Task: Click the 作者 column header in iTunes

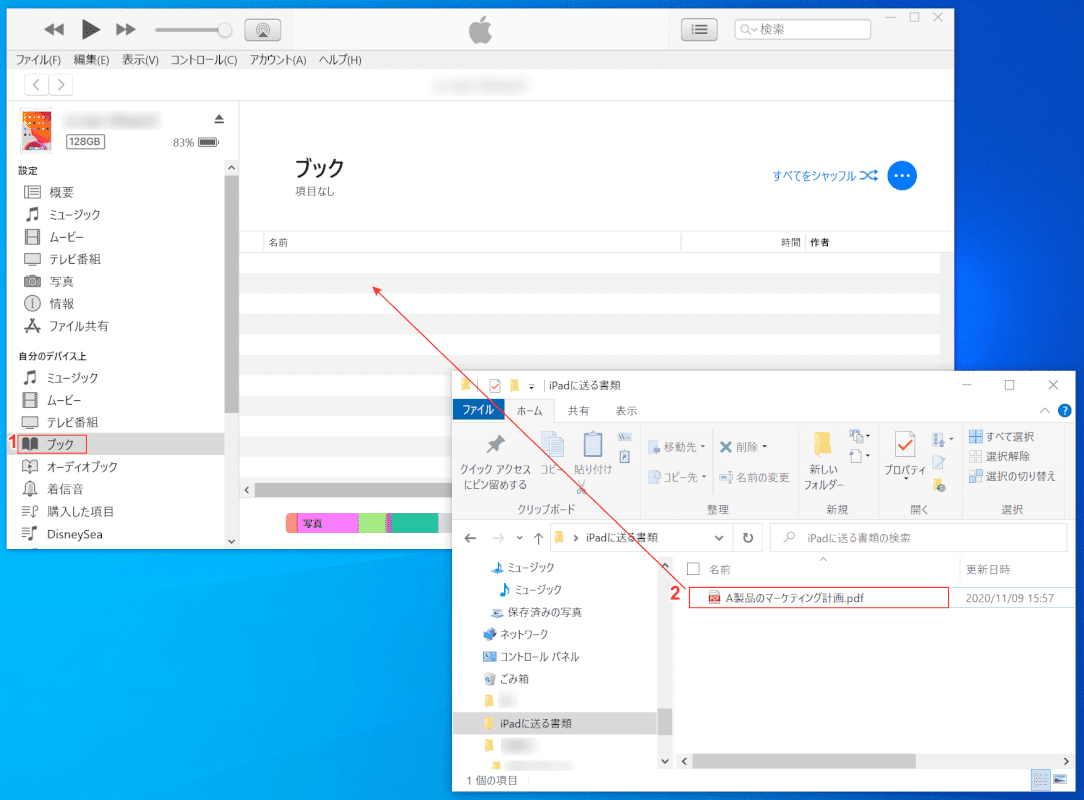Action: (819, 242)
